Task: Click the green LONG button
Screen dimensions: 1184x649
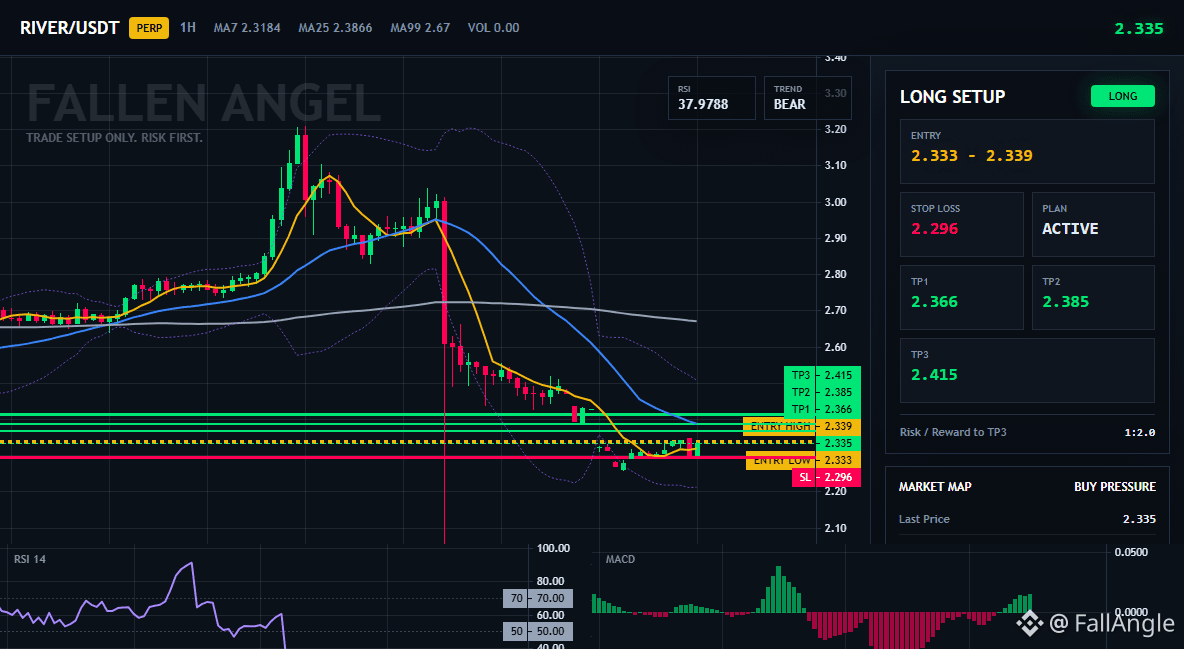Action: point(1123,96)
